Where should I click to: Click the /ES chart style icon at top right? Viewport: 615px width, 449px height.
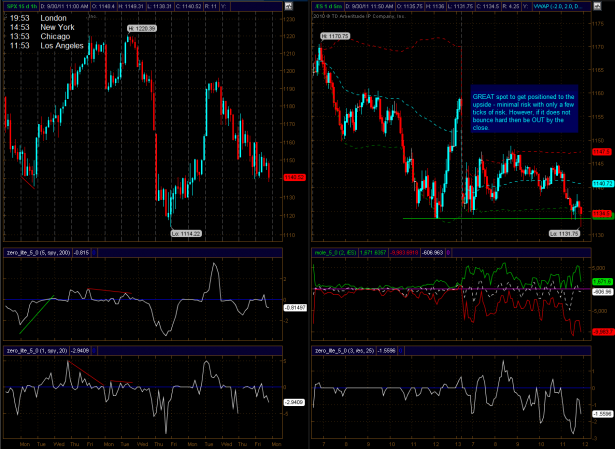point(597,6)
